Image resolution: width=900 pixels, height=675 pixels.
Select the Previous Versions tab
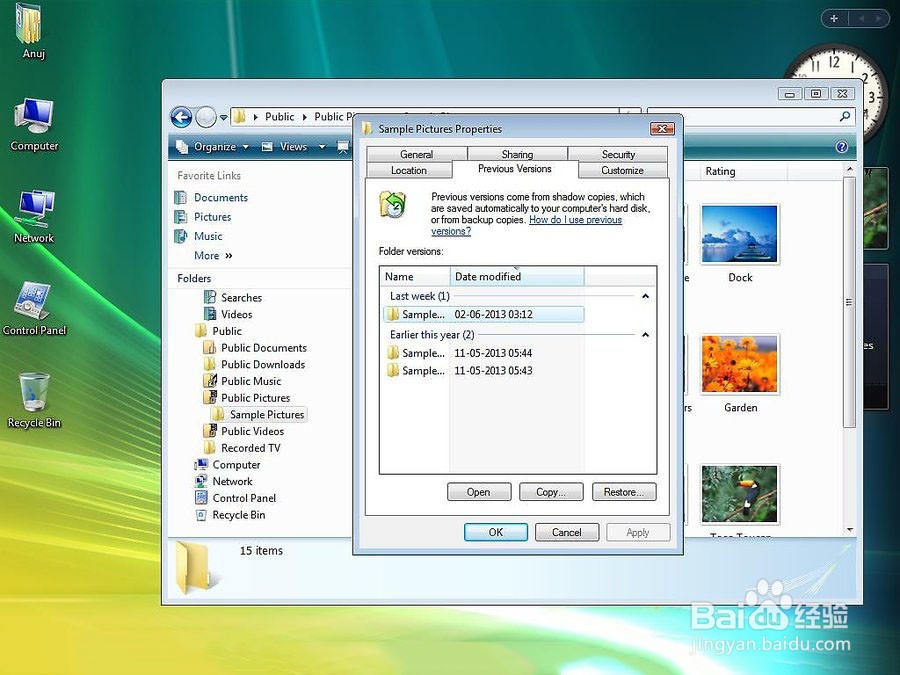(515, 169)
